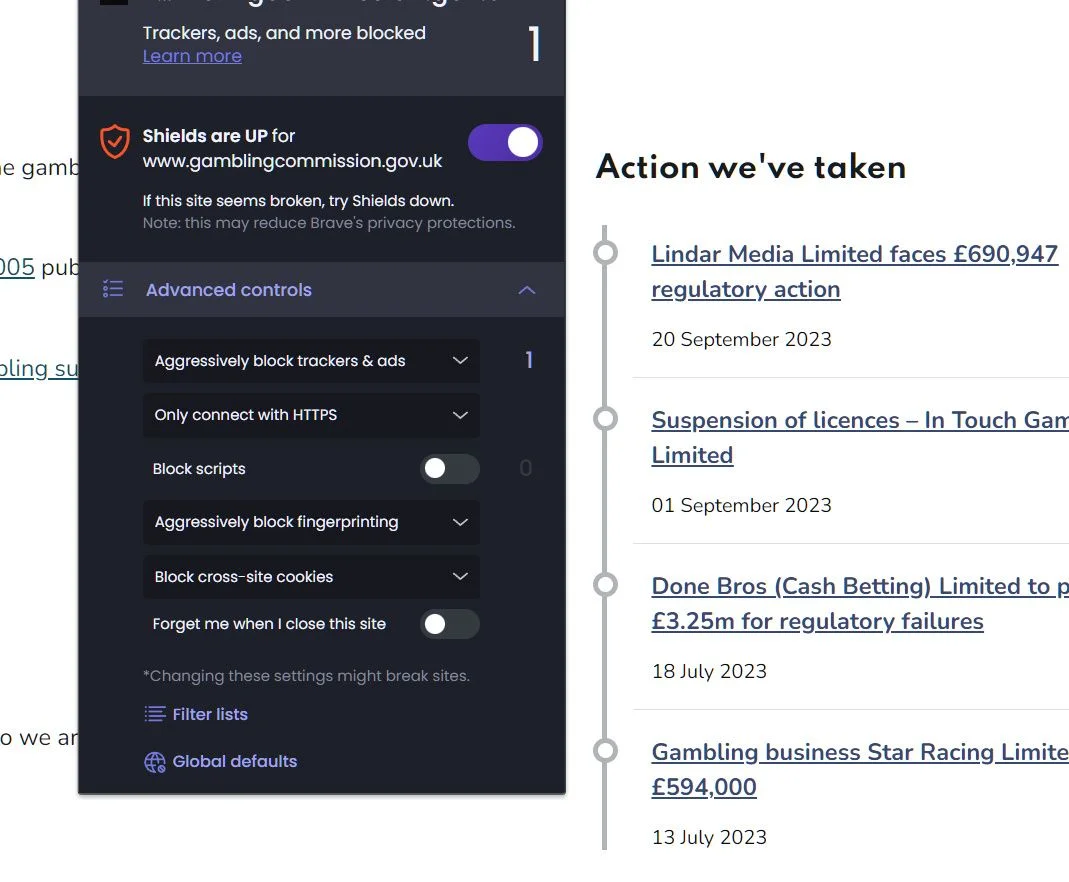Image resolution: width=1069 pixels, height=882 pixels.
Task: Open the Only connect with HTTPS dropdown
Action: 311,414
